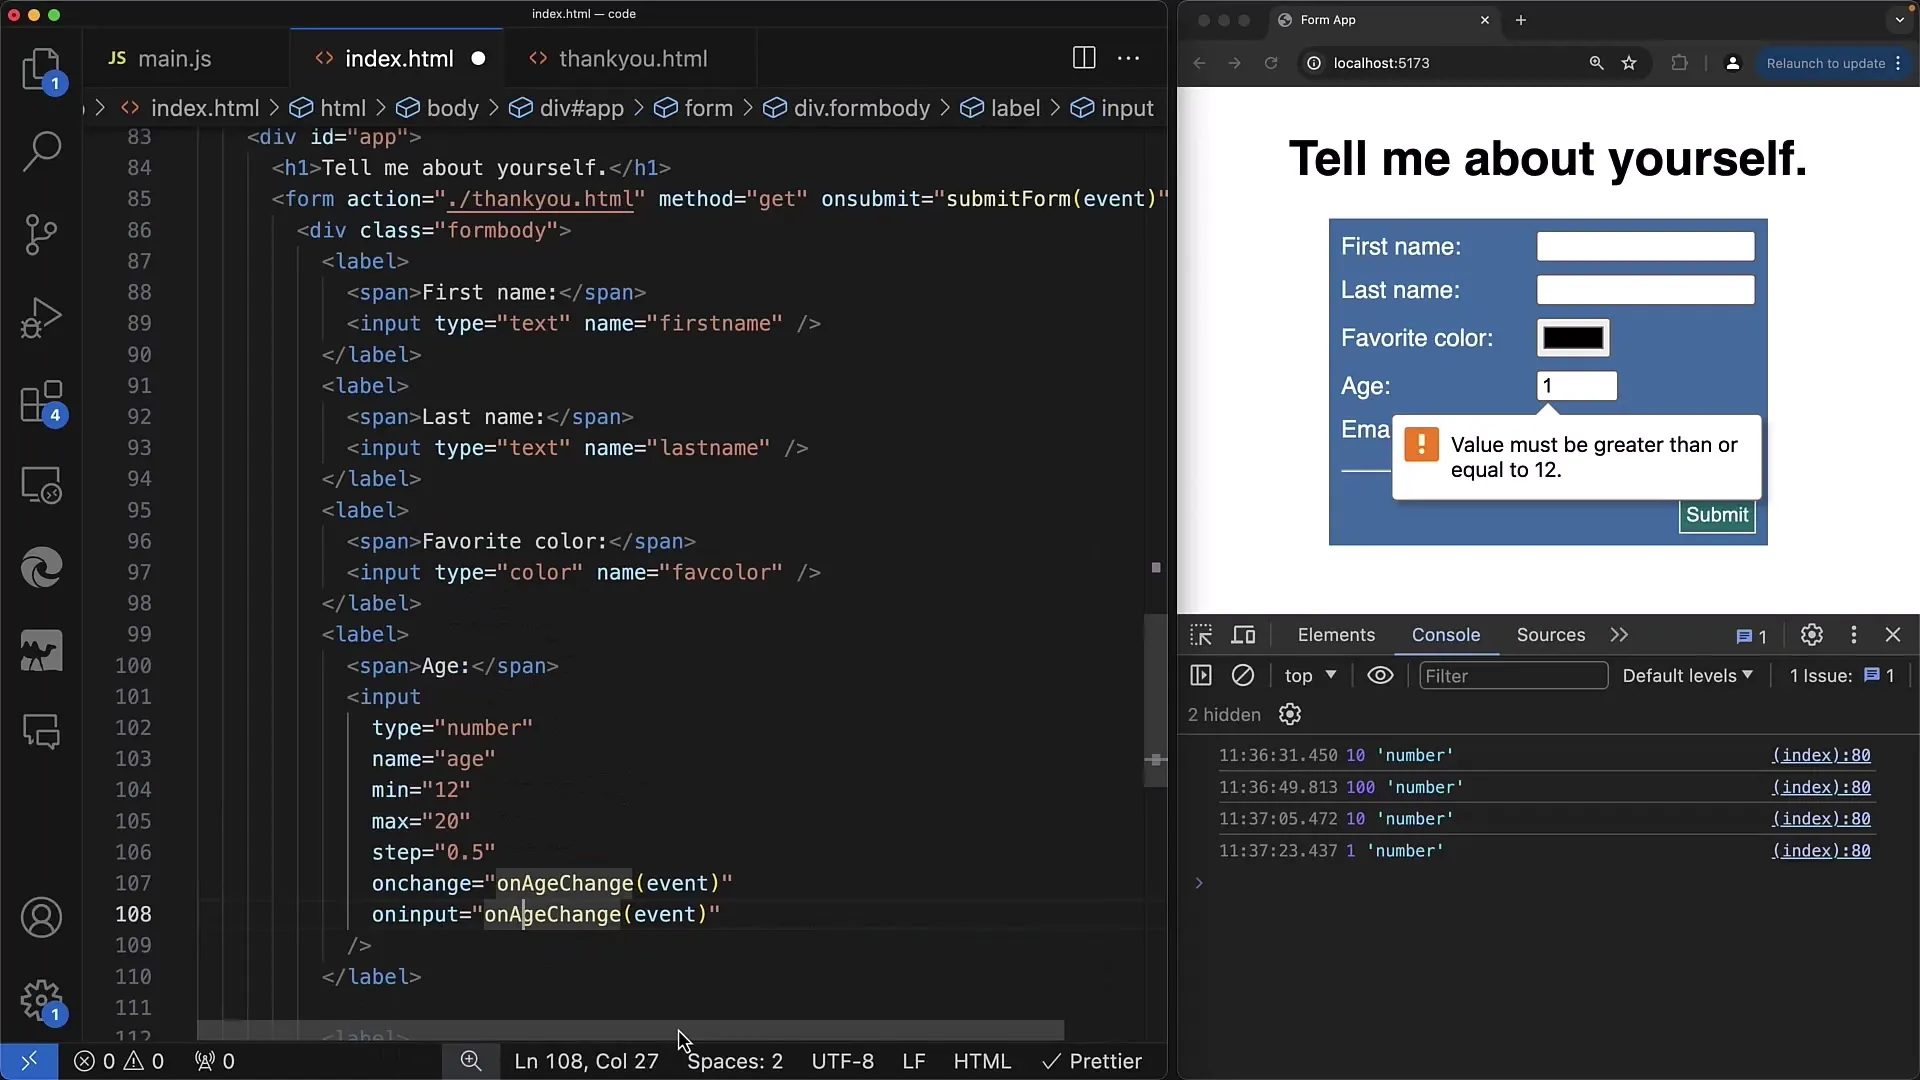Open the Run and Debug view
This screenshot has height=1080, width=1920.
(41, 318)
